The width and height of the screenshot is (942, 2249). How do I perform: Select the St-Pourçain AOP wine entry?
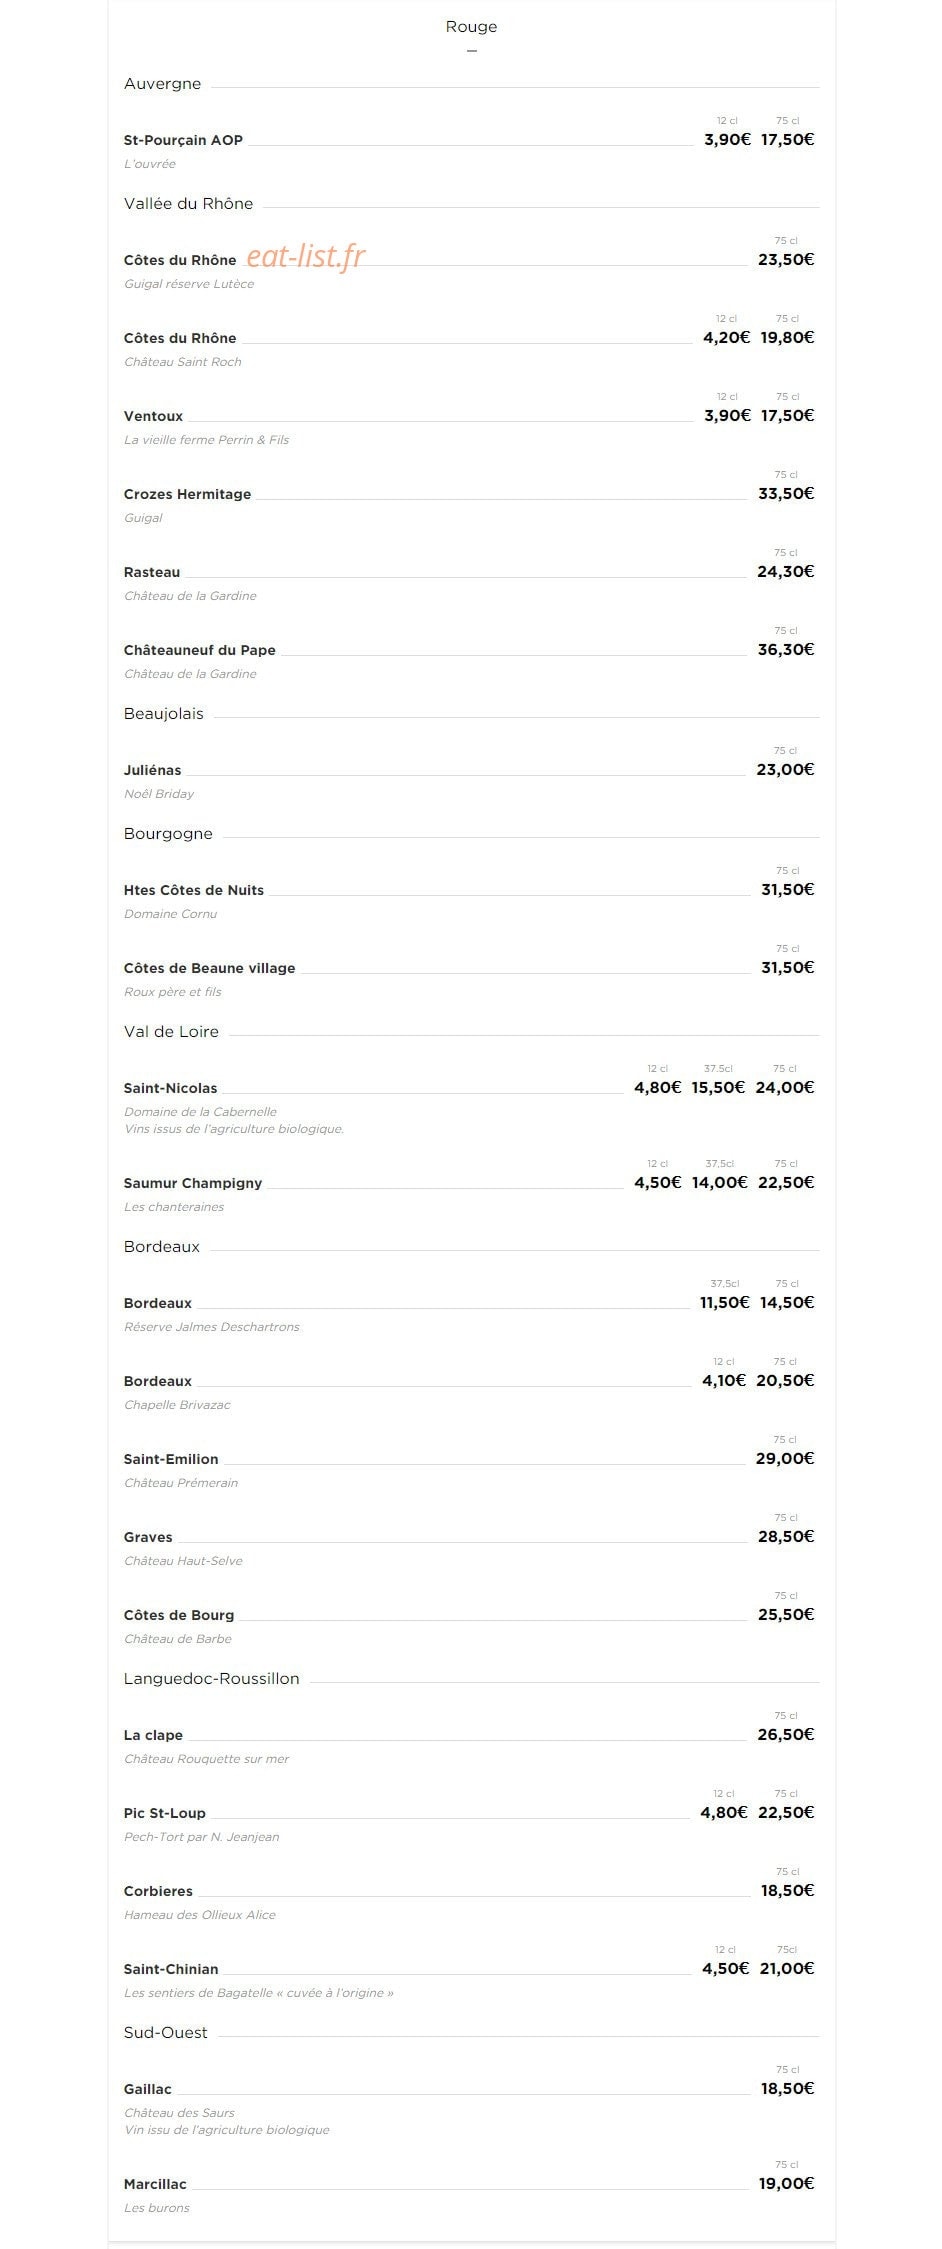[183, 140]
